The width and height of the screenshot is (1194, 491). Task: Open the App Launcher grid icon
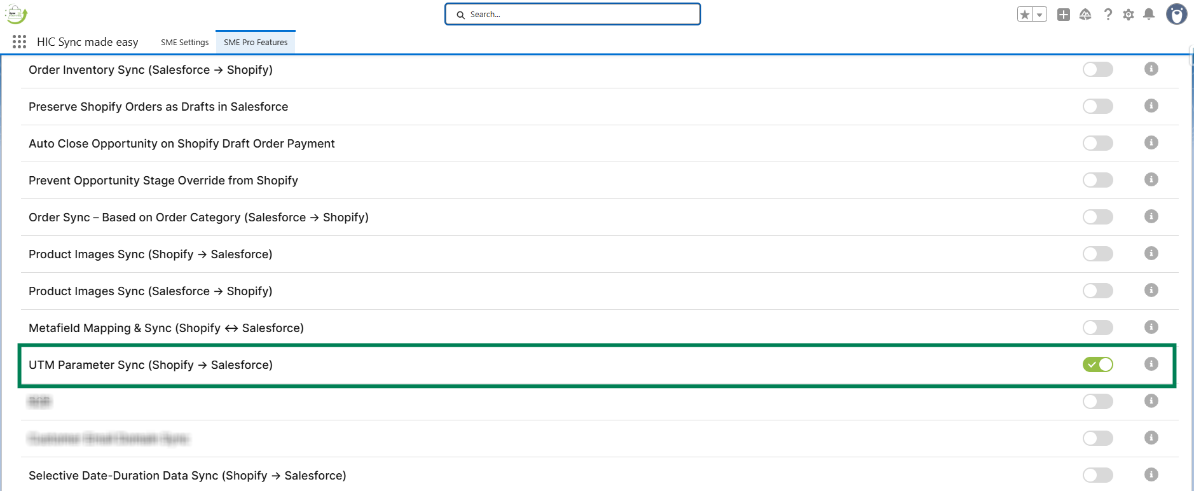coord(19,42)
